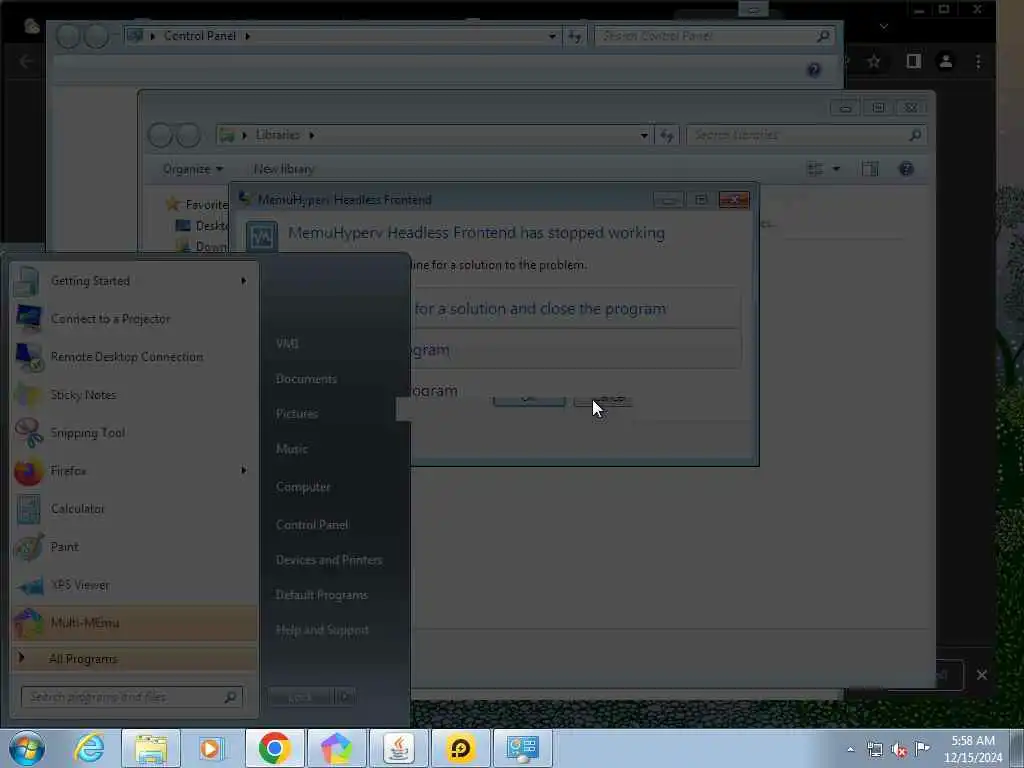Screen dimensions: 1024x768
Task: Open Music from the Start menu
Action: pyautogui.click(x=291, y=449)
